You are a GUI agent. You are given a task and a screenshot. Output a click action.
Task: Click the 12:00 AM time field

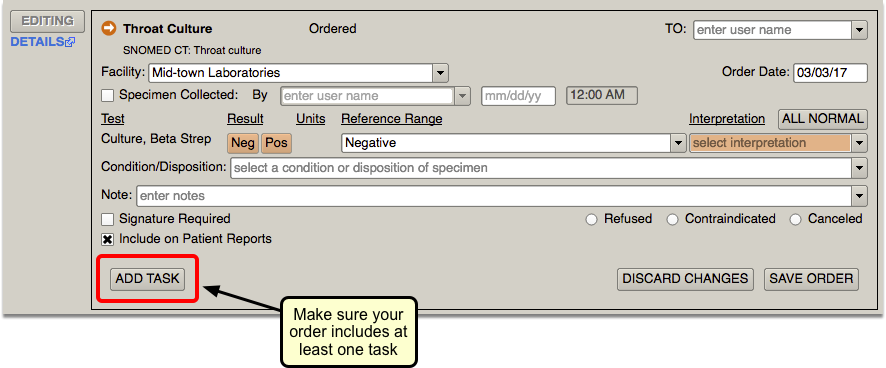pyautogui.click(x=602, y=96)
